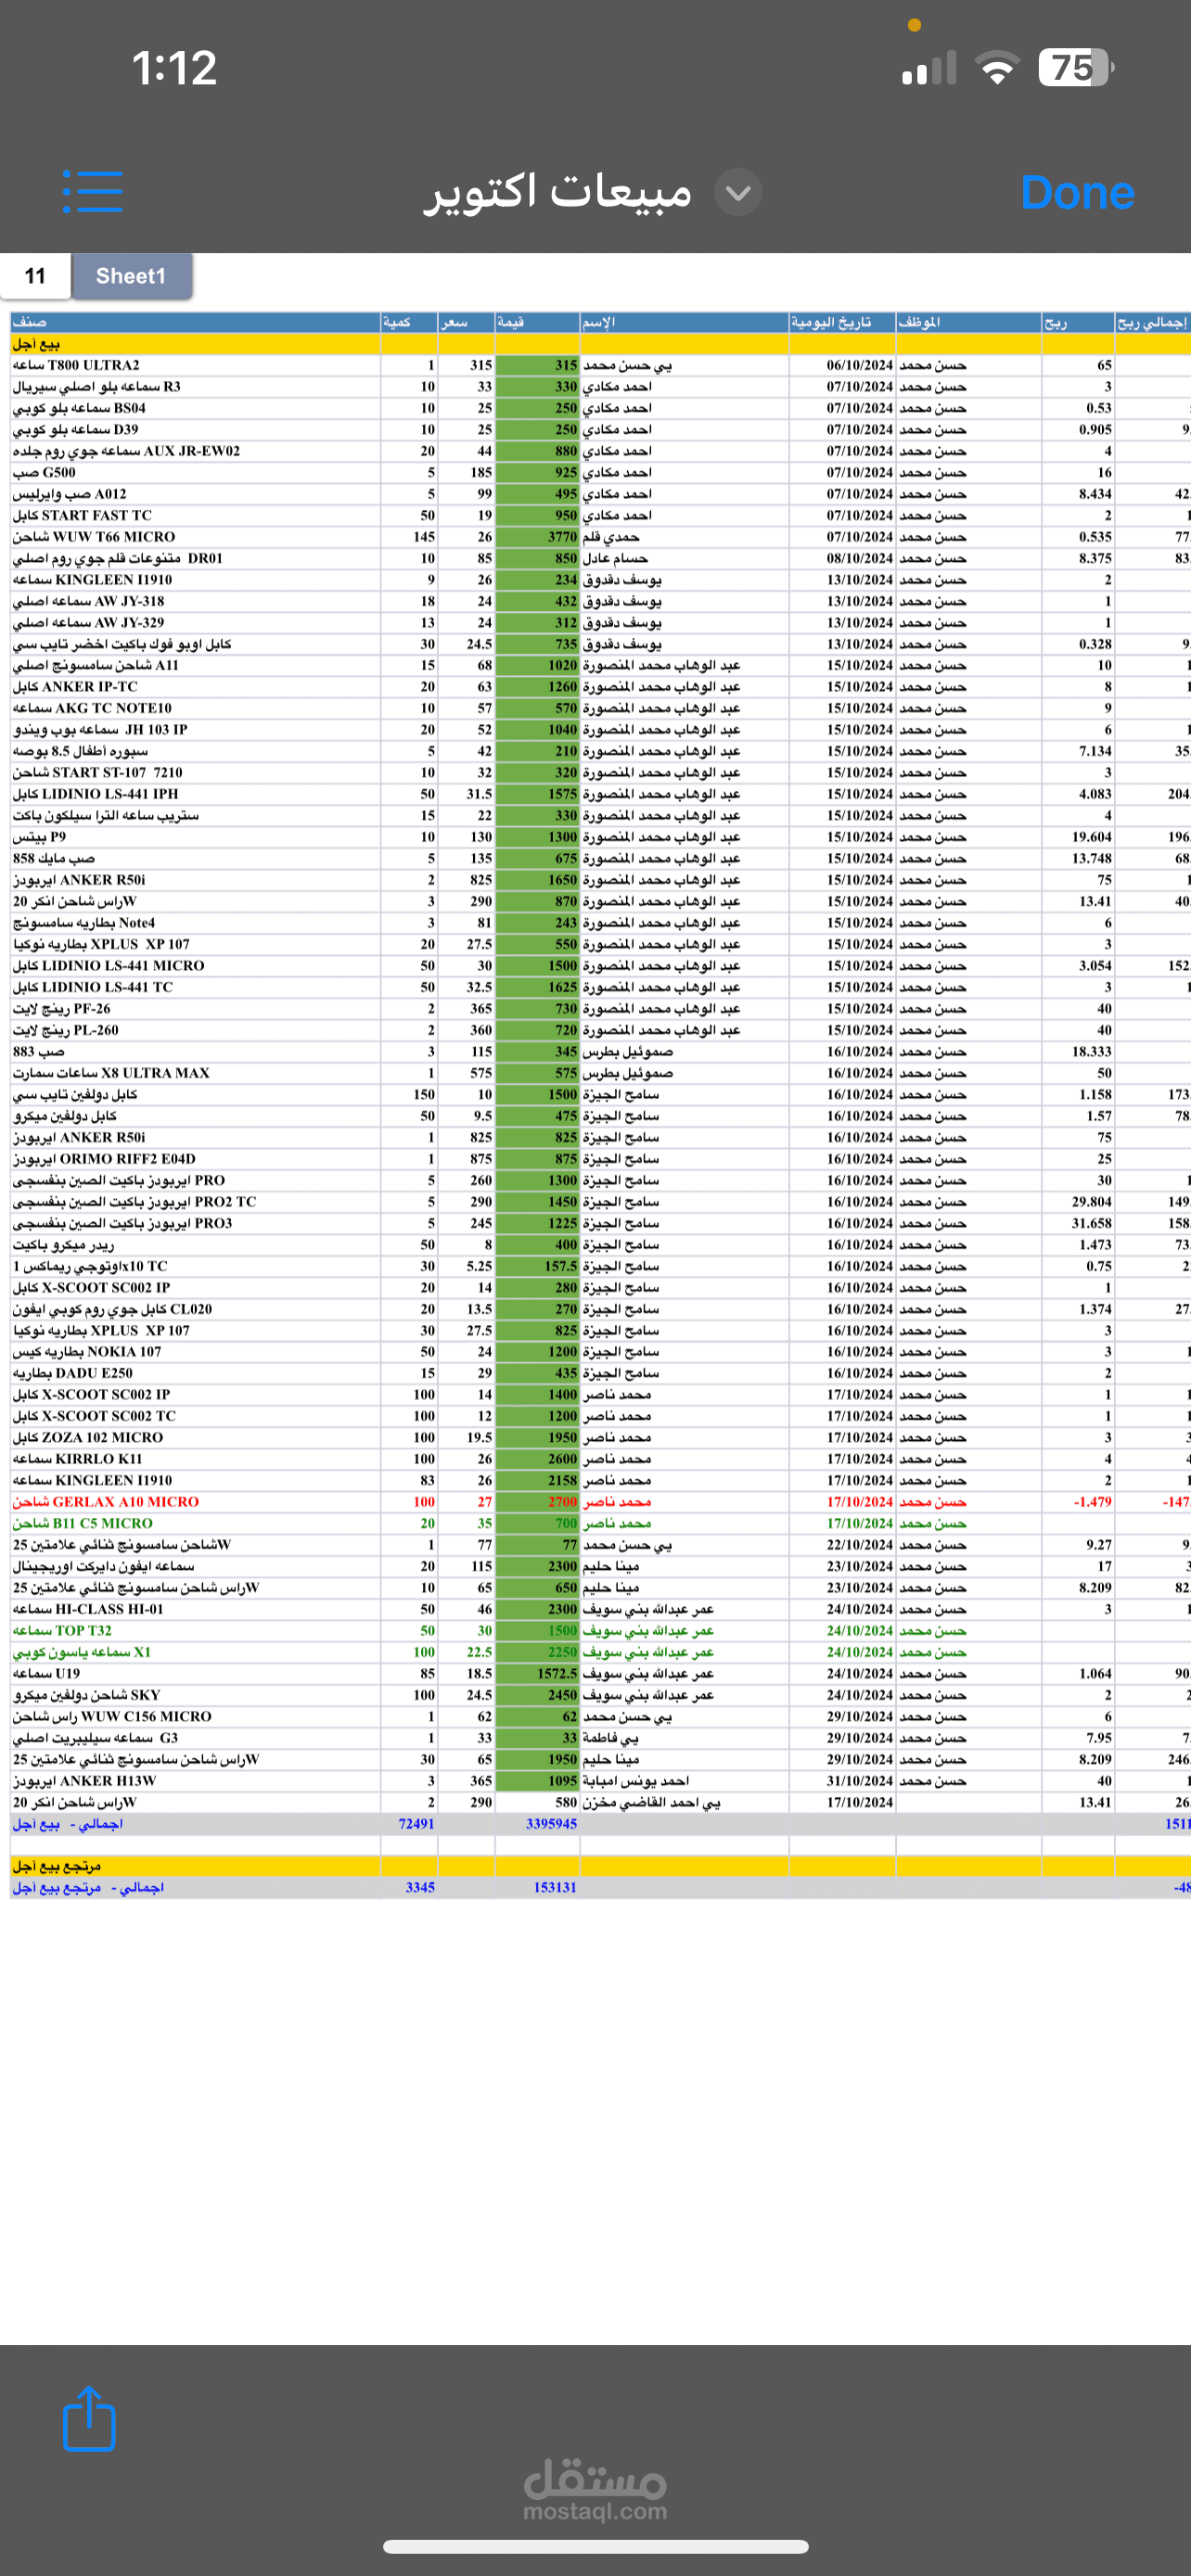The height and width of the screenshot is (2576, 1191).
Task: Click the status bar time 1:12
Action: [174, 68]
